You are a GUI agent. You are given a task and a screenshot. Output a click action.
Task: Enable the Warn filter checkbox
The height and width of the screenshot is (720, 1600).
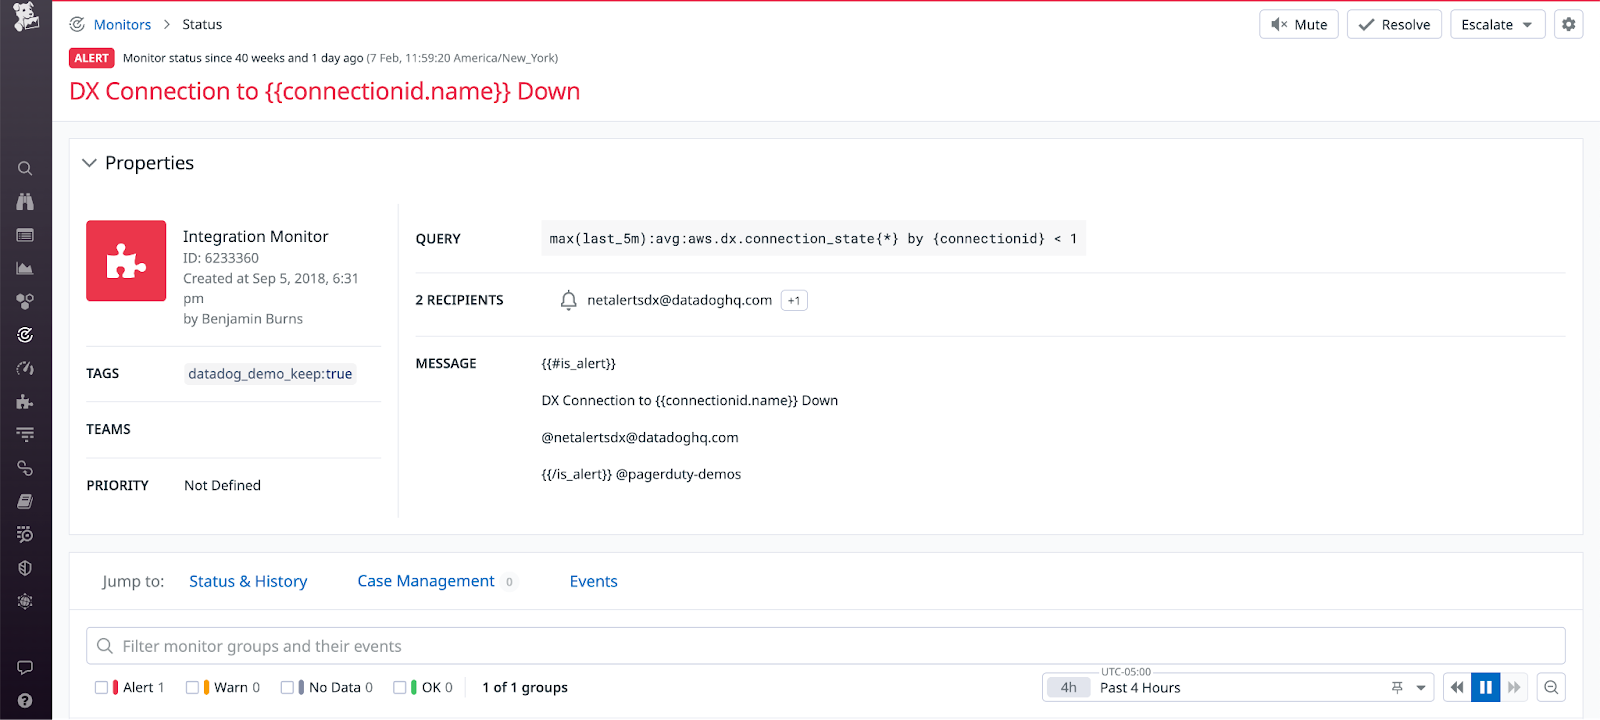(x=192, y=687)
